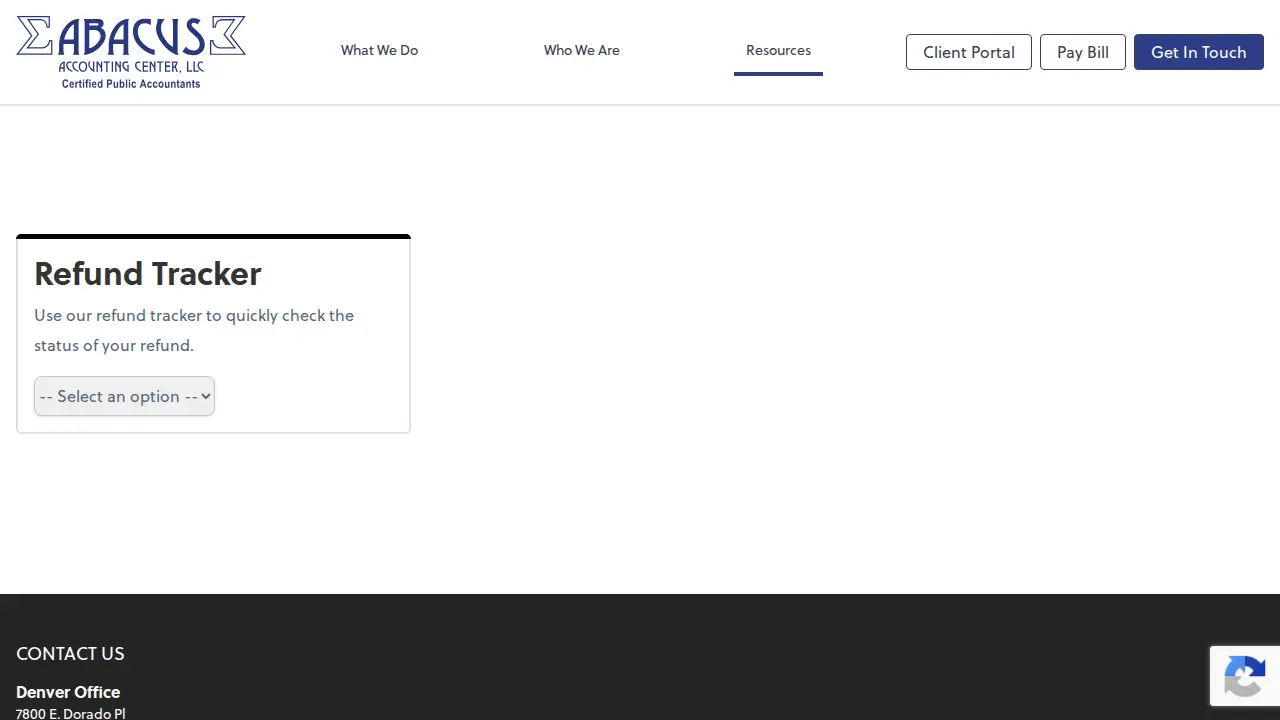
Task: Open the Who We Are menu
Action: (582, 50)
